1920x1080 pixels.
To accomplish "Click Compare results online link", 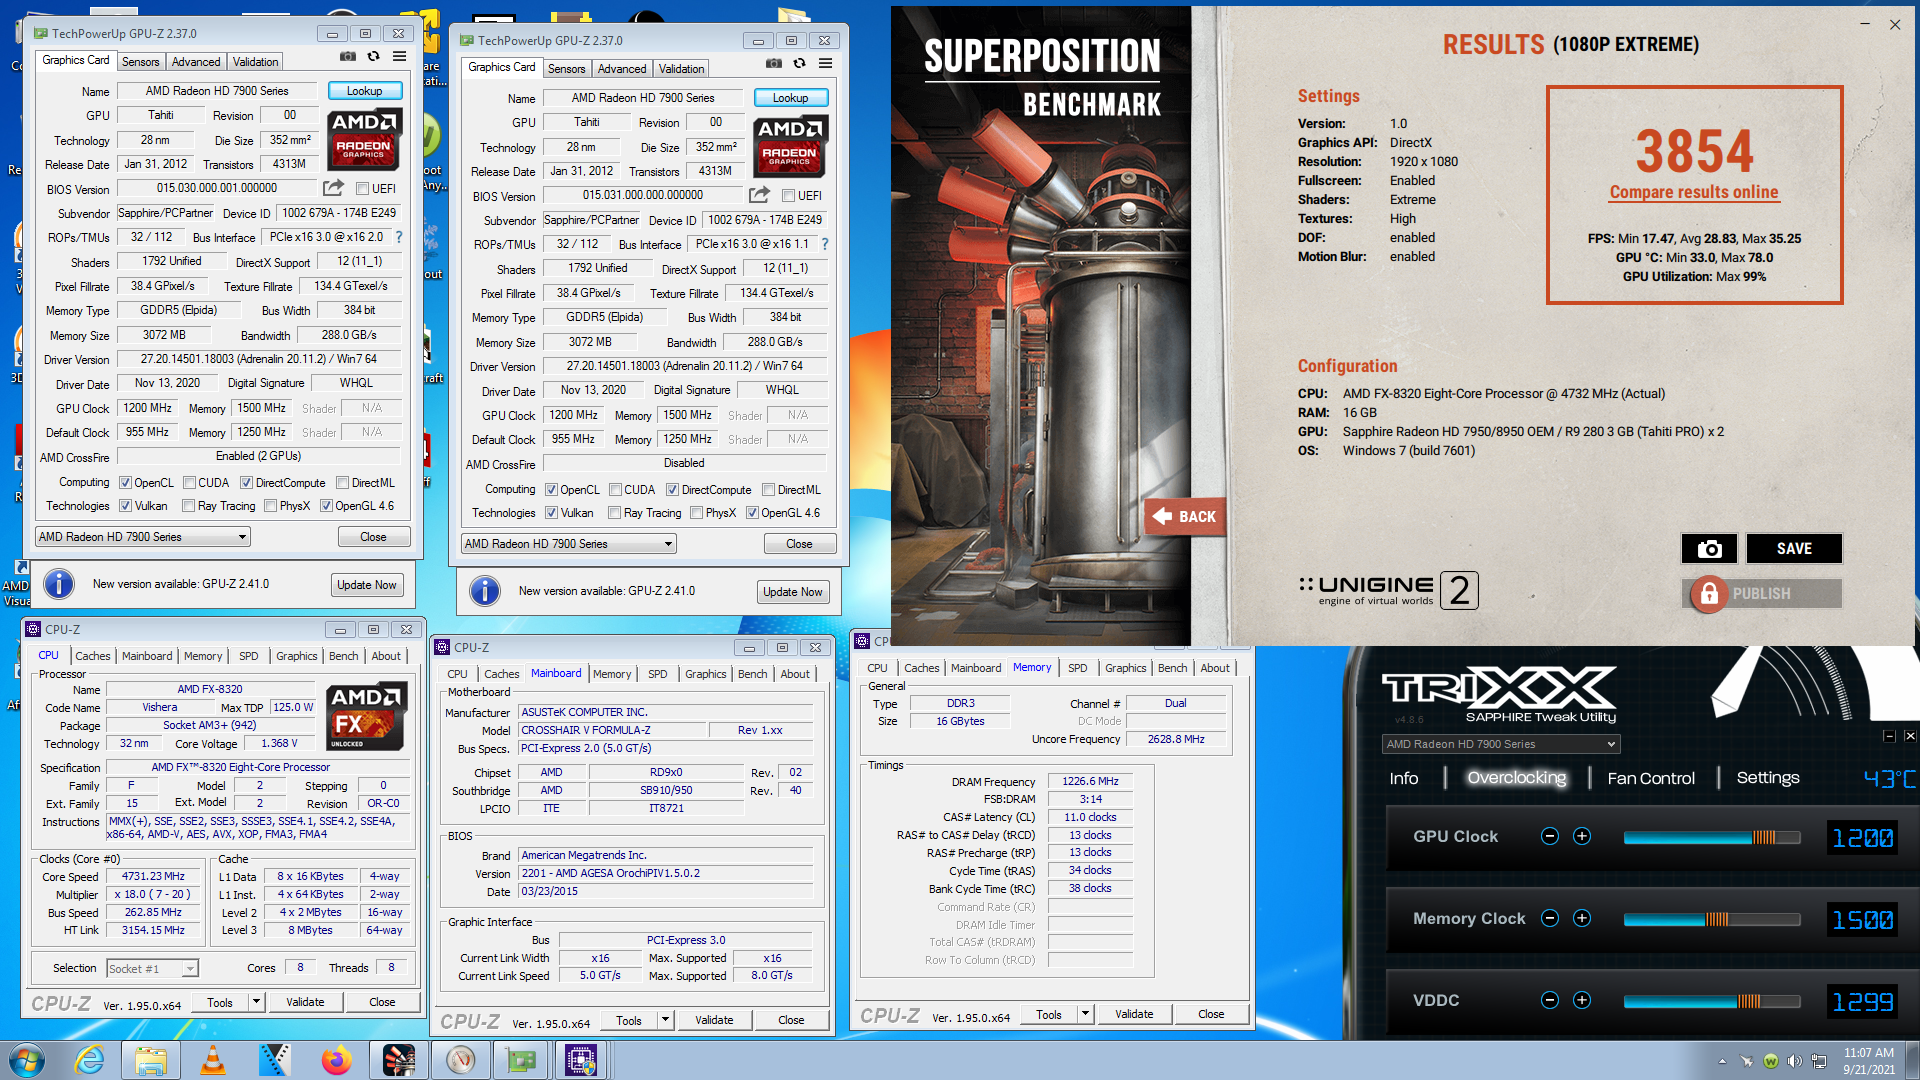I will click(1693, 192).
